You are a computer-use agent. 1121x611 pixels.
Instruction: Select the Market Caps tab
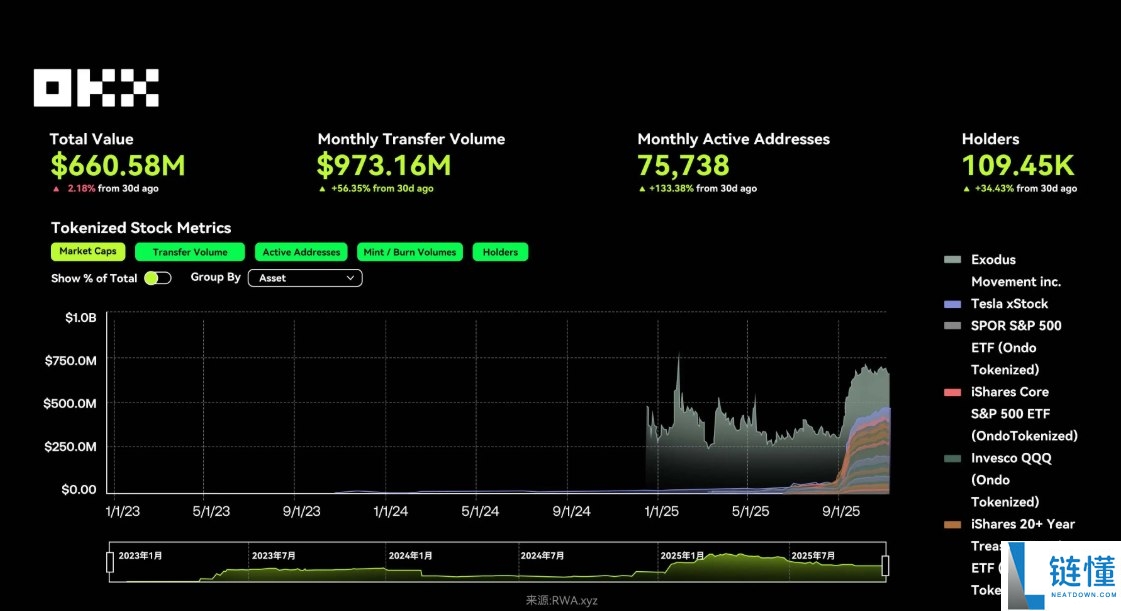click(x=88, y=252)
